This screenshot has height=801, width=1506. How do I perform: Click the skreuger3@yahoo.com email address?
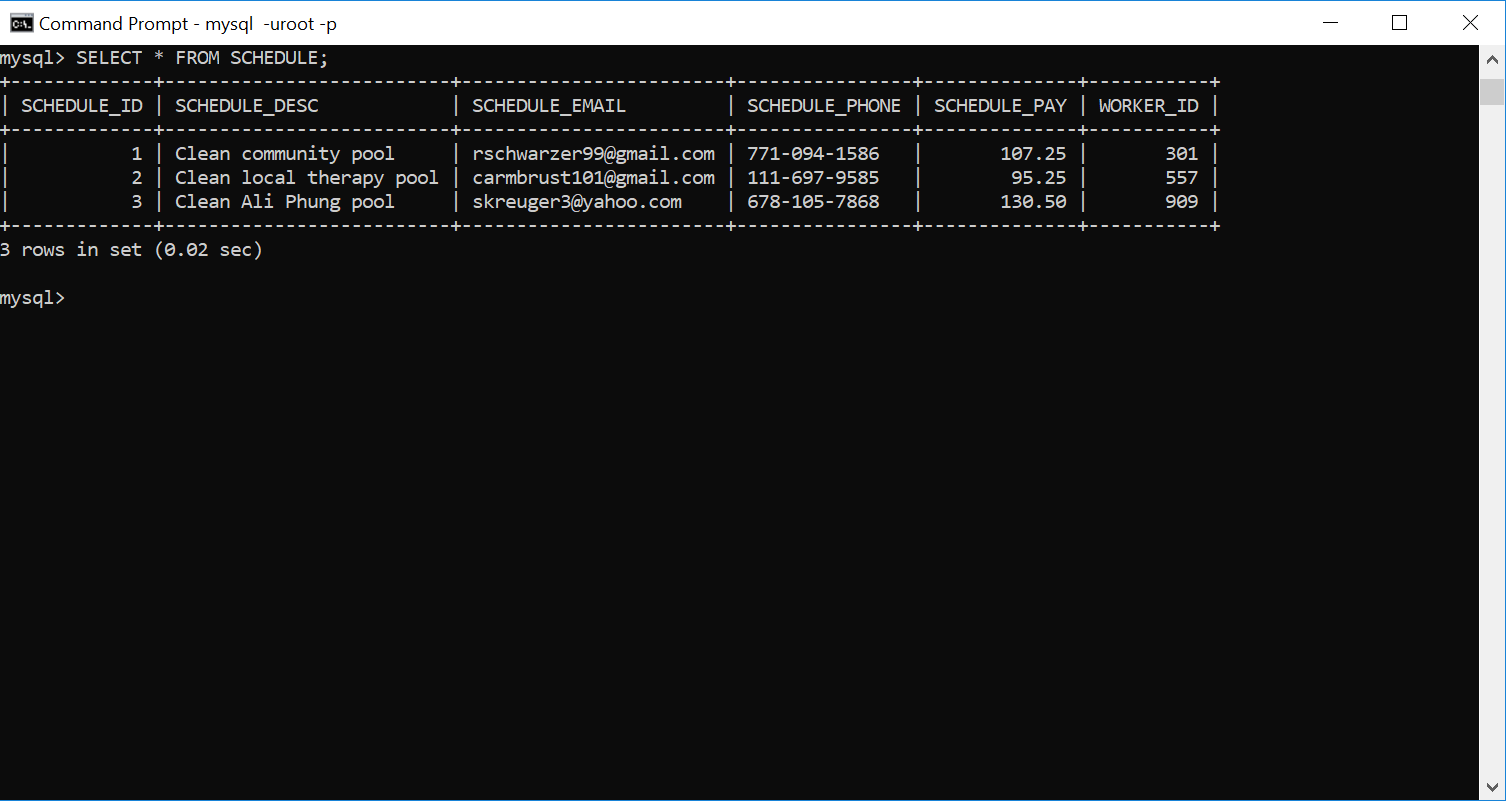click(x=577, y=201)
